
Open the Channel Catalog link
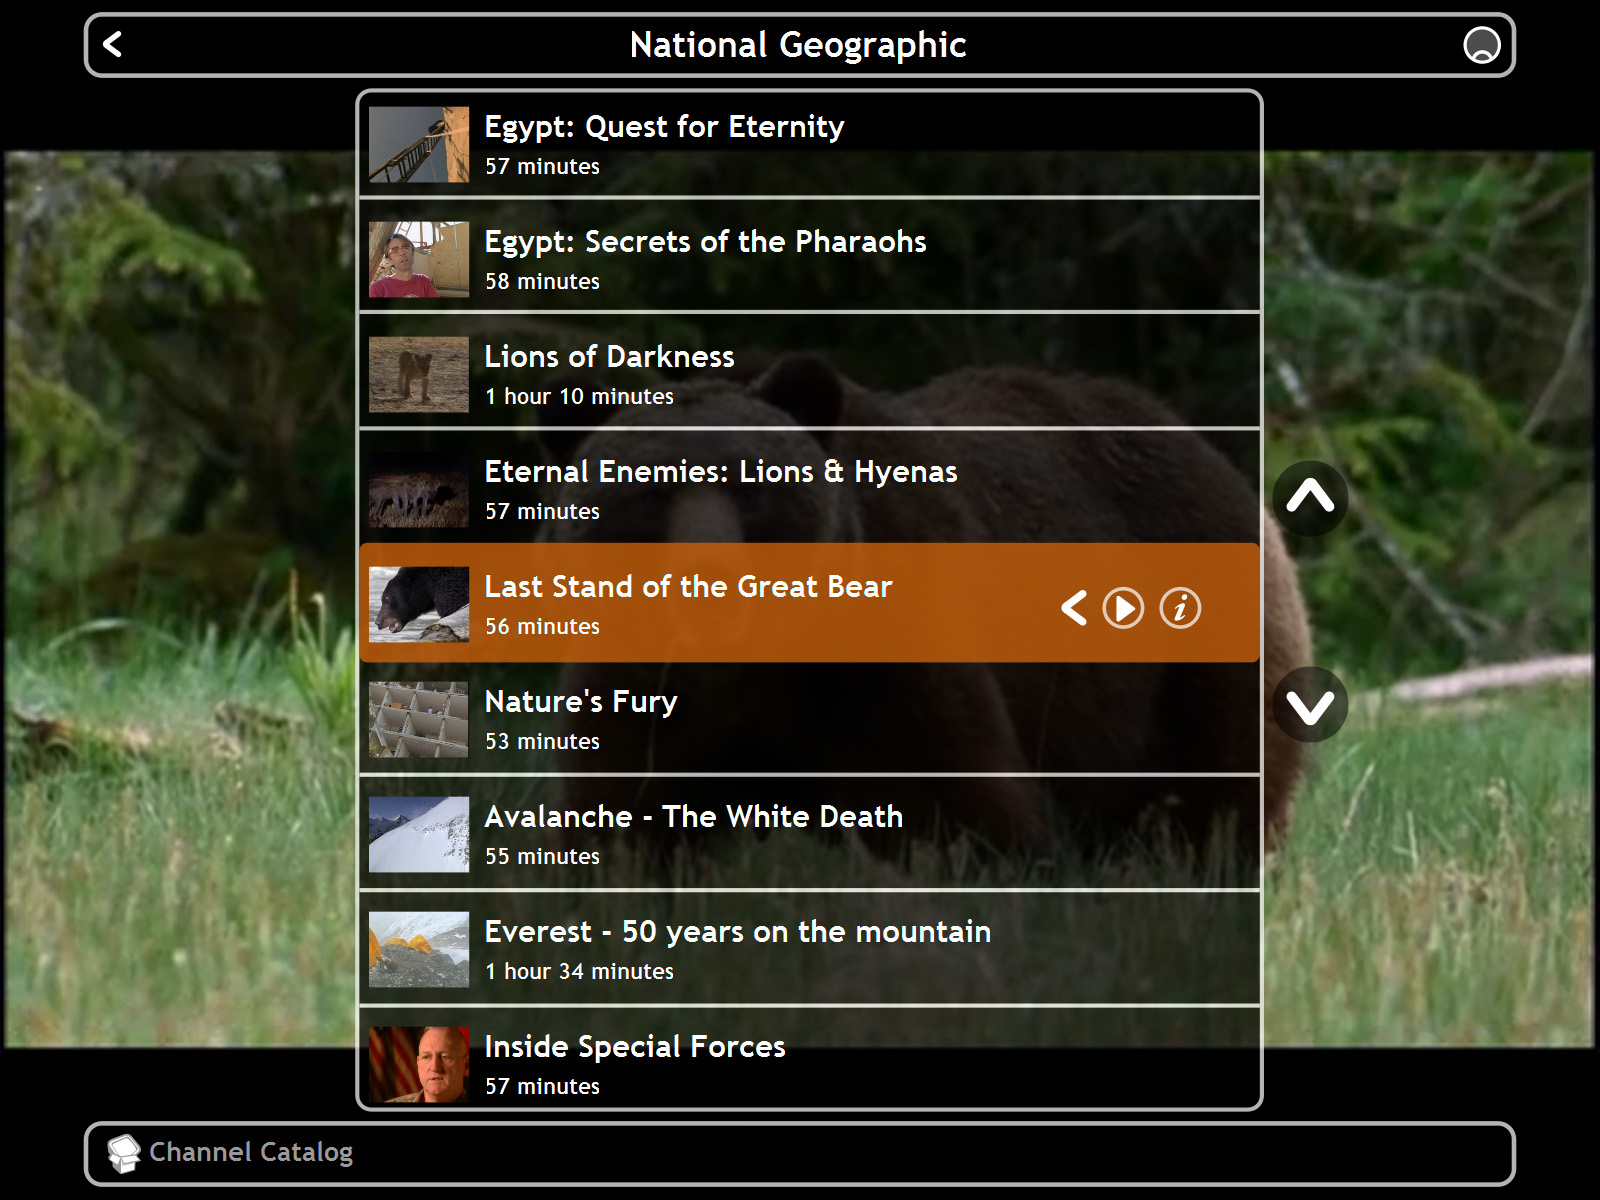click(x=251, y=1153)
